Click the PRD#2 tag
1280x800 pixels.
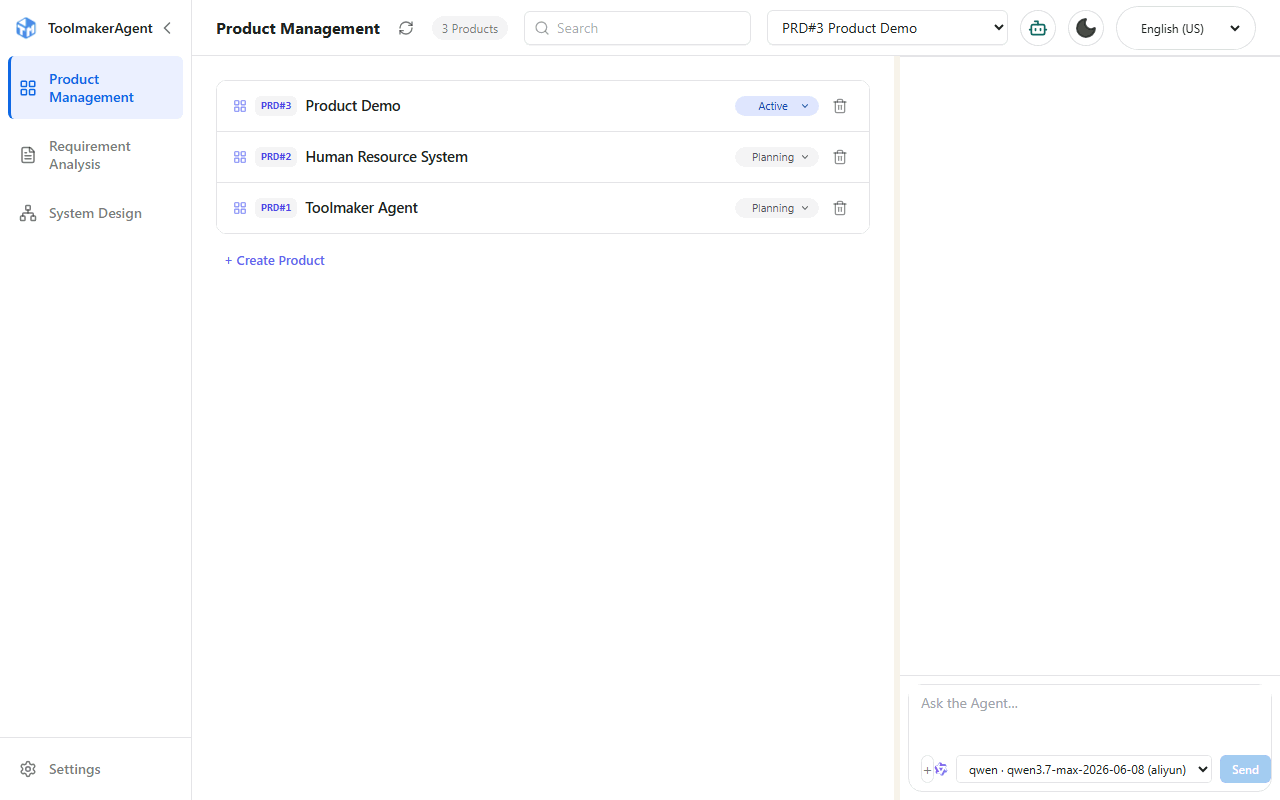(x=276, y=157)
